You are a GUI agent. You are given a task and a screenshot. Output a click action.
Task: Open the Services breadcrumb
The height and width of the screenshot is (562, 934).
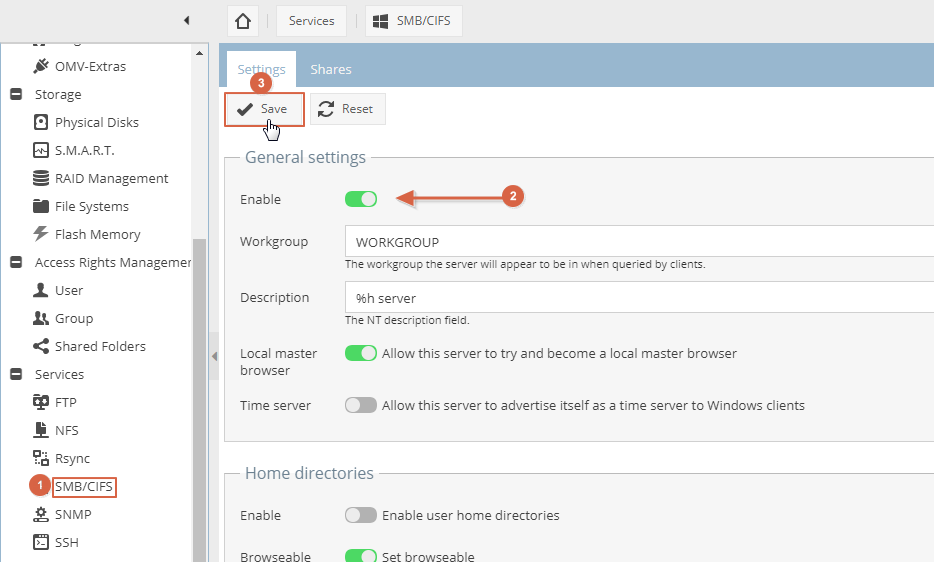click(312, 21)
